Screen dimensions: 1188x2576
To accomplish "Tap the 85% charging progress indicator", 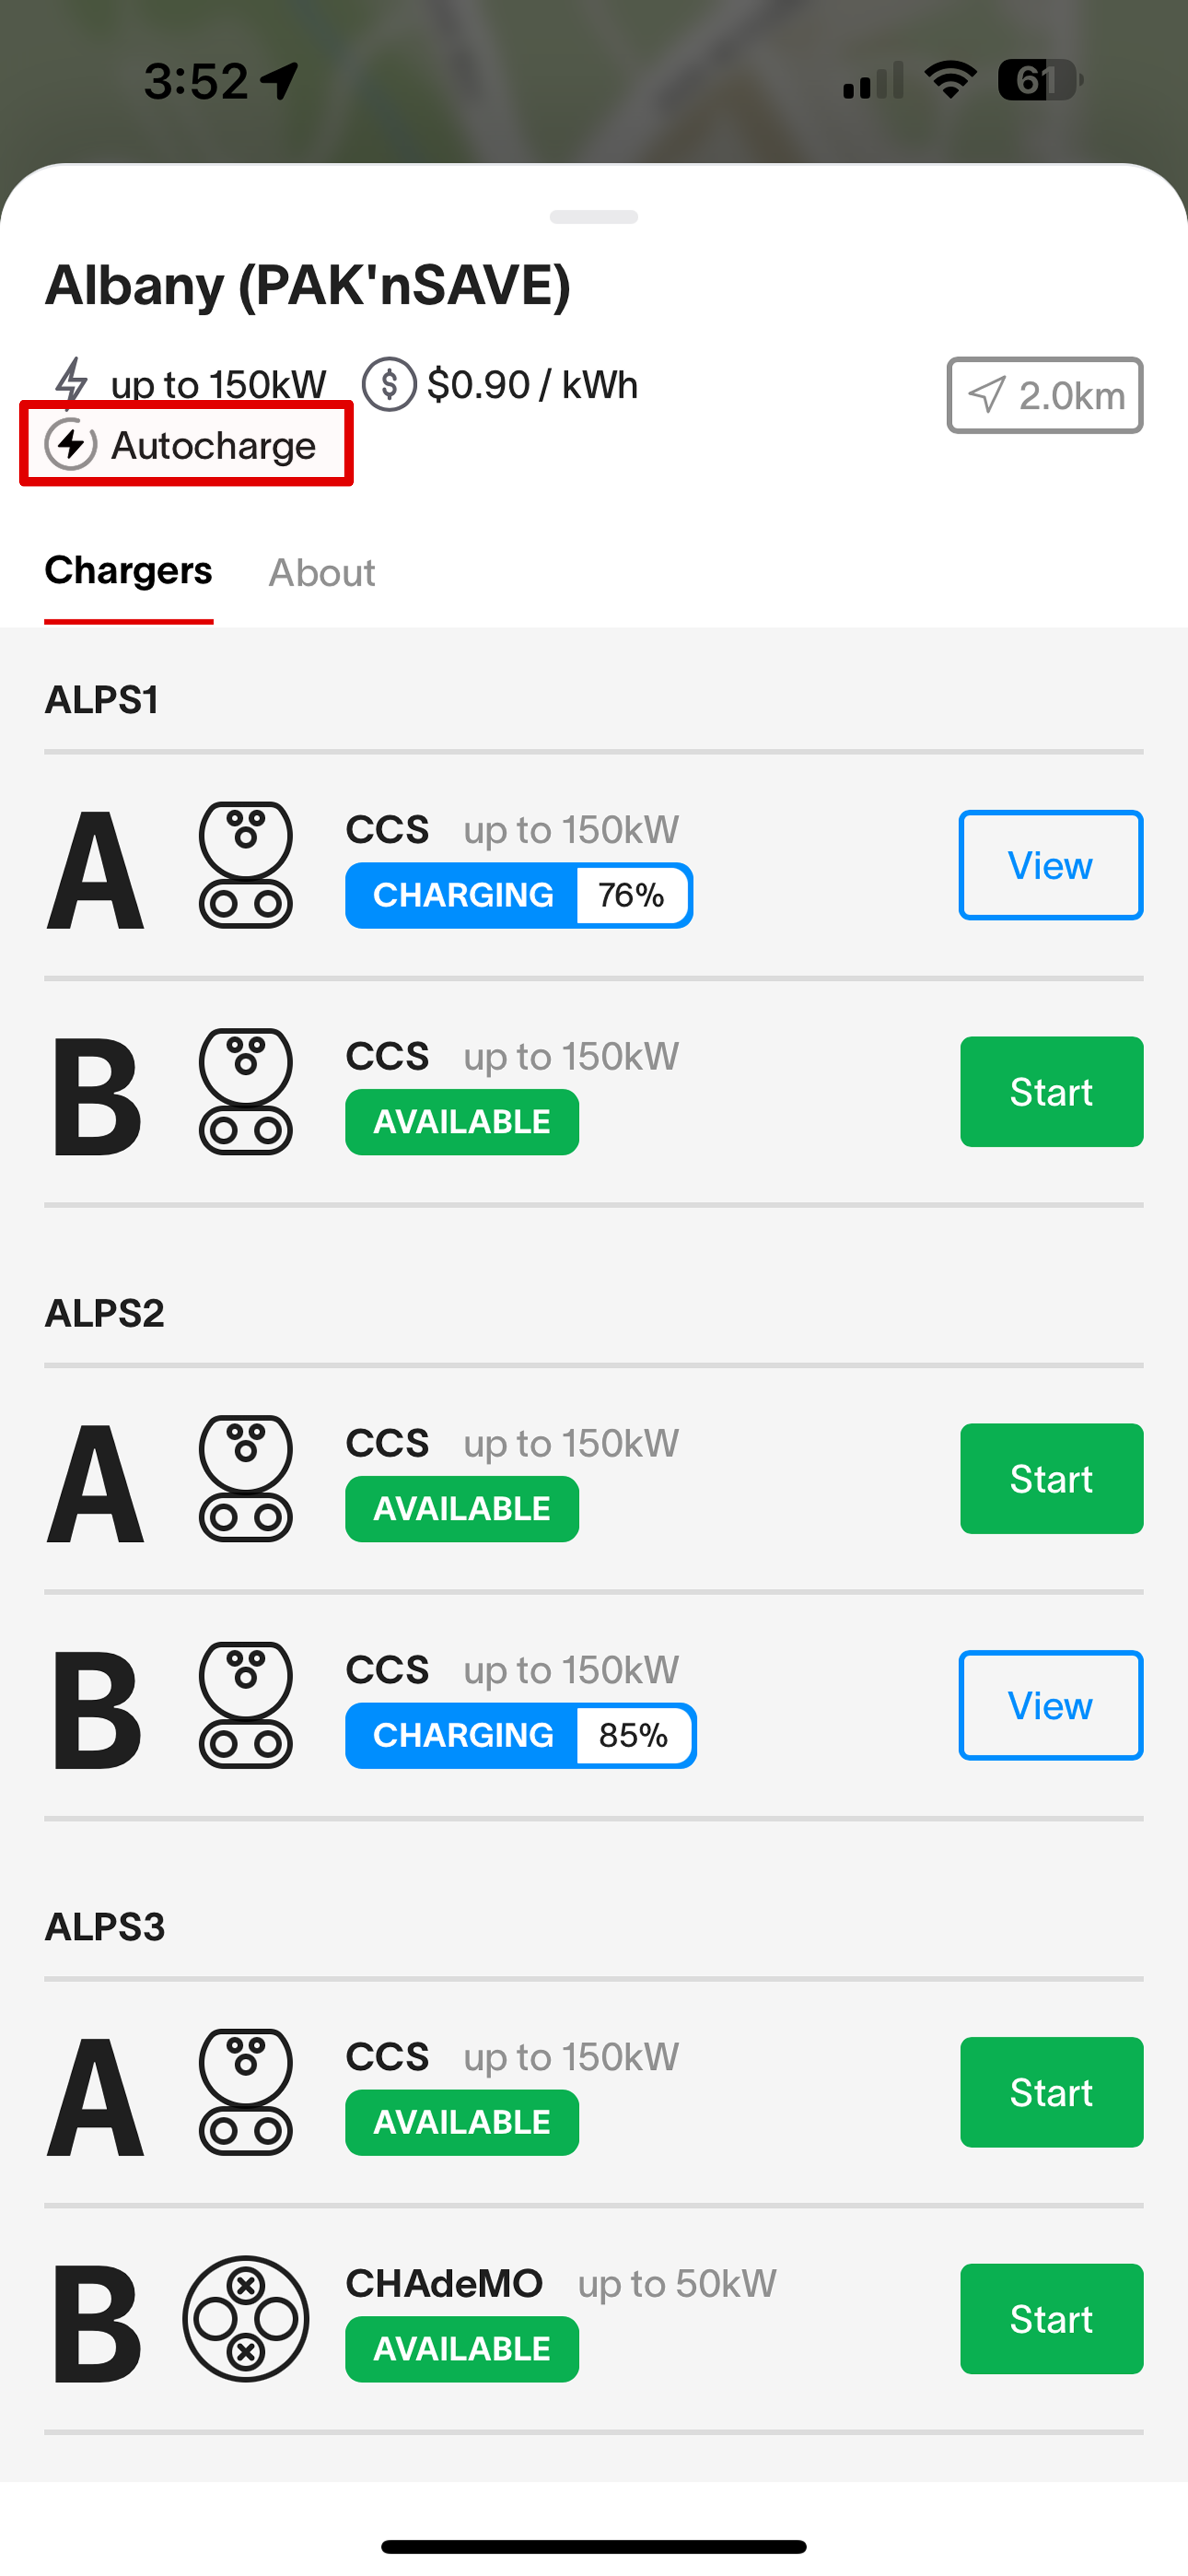I will (x=633, y=1735).
